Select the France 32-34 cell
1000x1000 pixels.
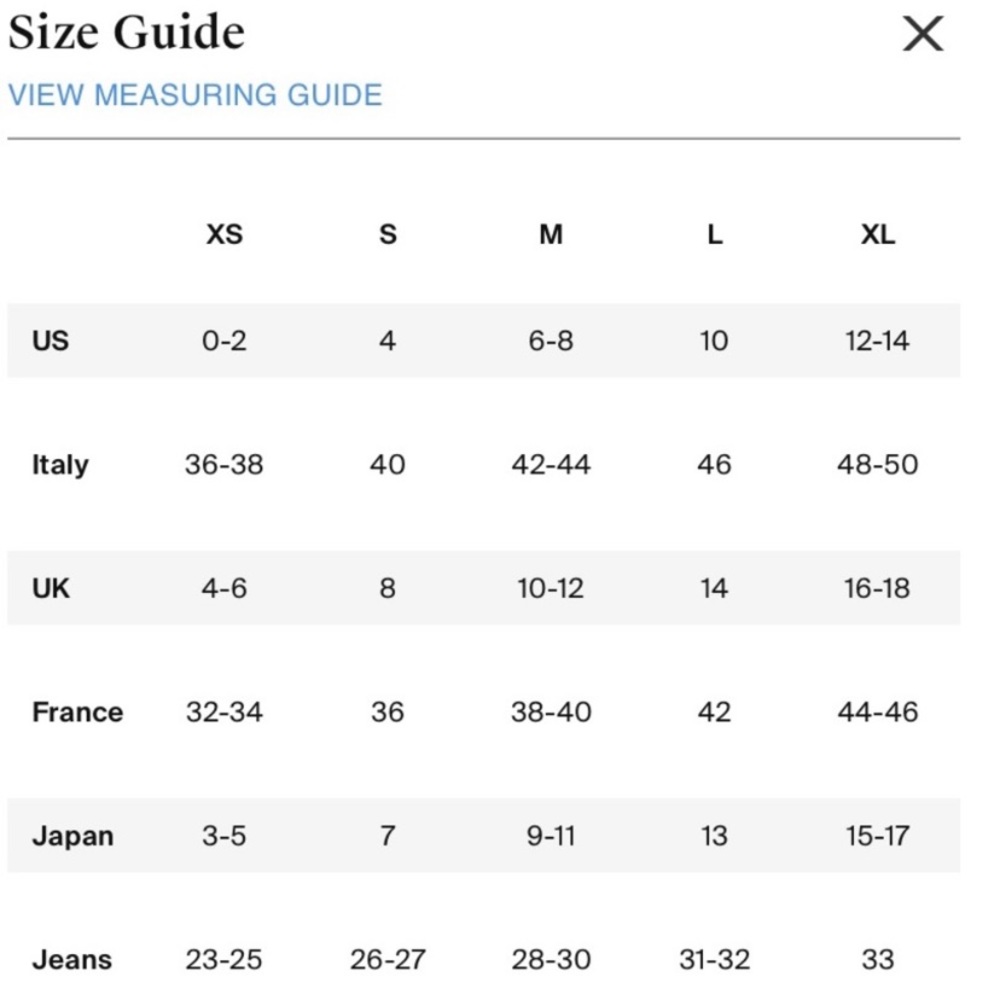[224, 712]
